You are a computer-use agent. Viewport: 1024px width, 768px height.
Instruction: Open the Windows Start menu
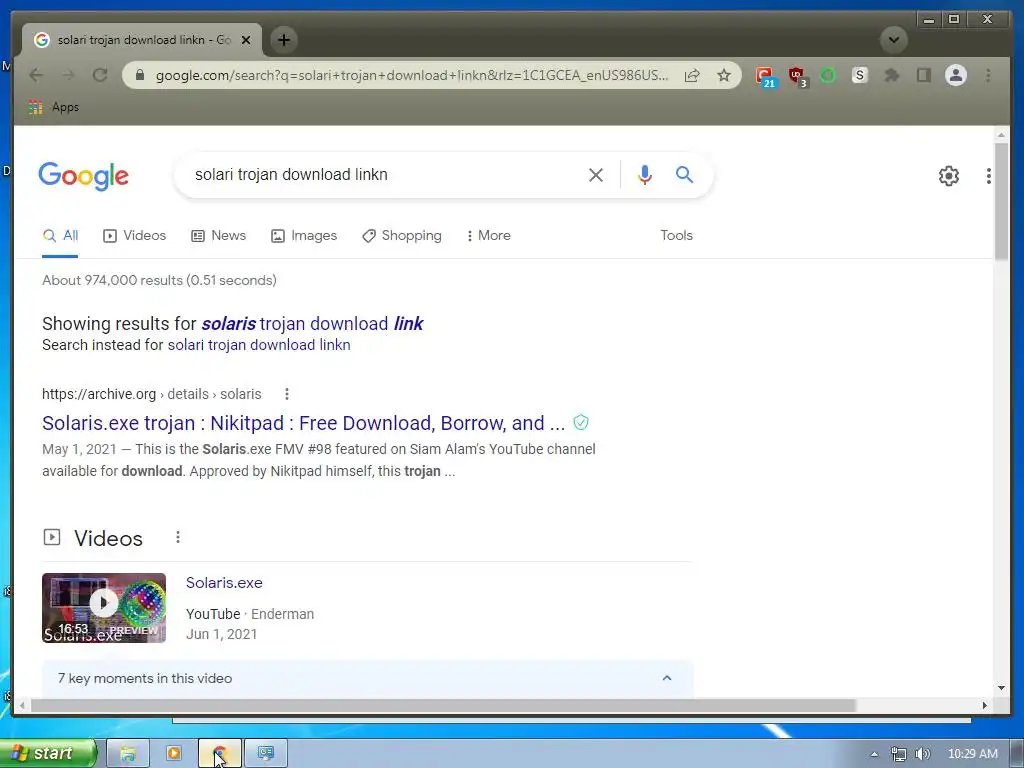(x=47, y=754)
